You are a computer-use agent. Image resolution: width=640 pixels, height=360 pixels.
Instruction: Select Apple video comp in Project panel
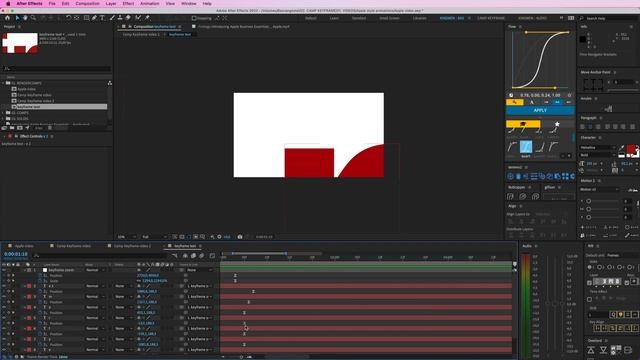click(27, 89)
